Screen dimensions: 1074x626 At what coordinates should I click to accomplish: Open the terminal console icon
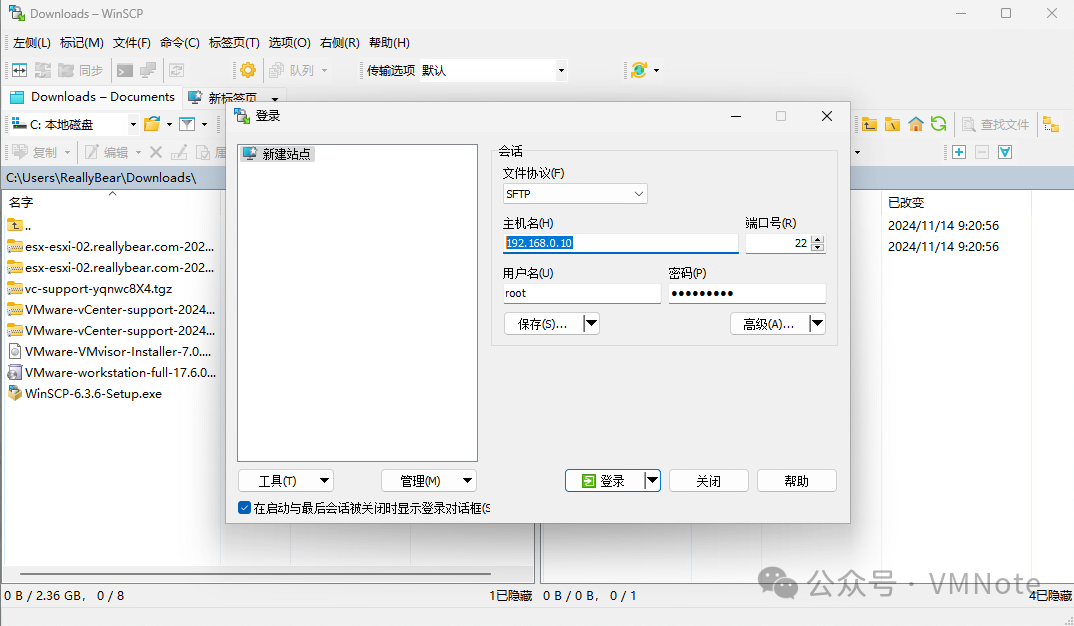(125, 70)
